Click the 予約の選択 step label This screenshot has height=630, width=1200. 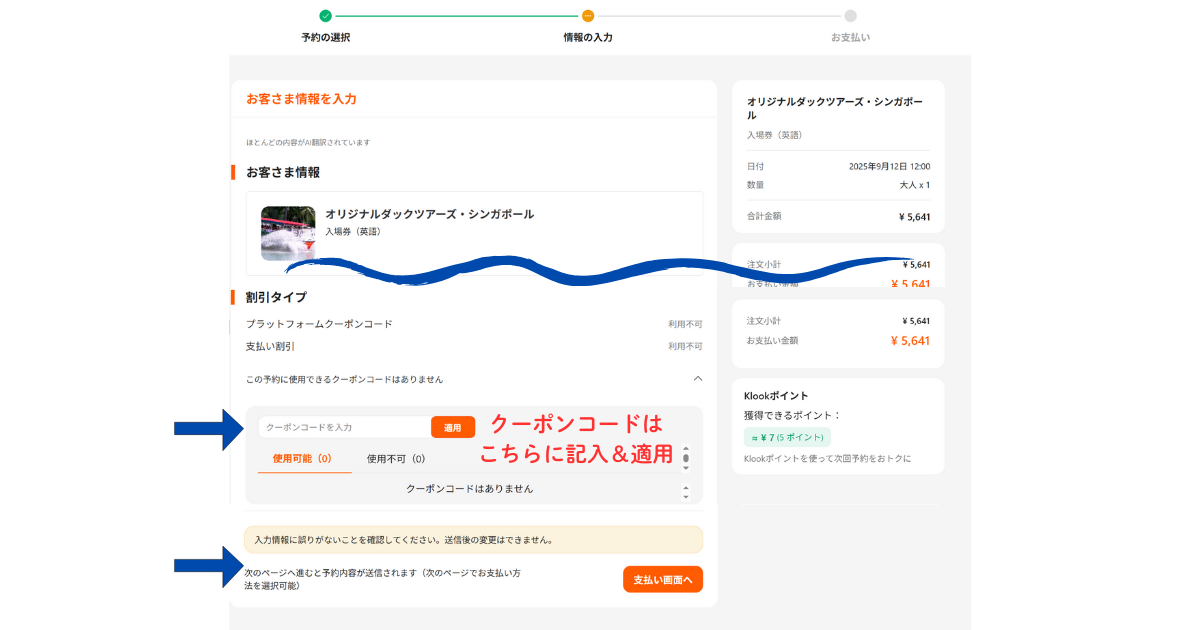[x=326, y=38]
